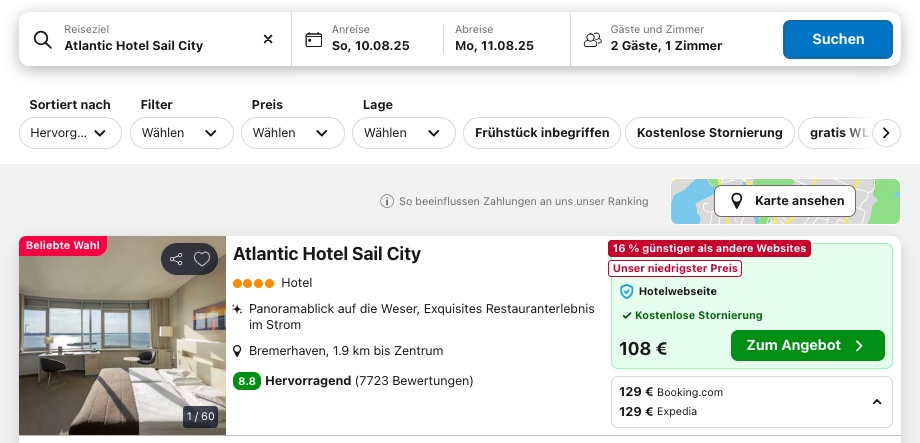Select the 129 € Booking.com offer

(671, 392)
